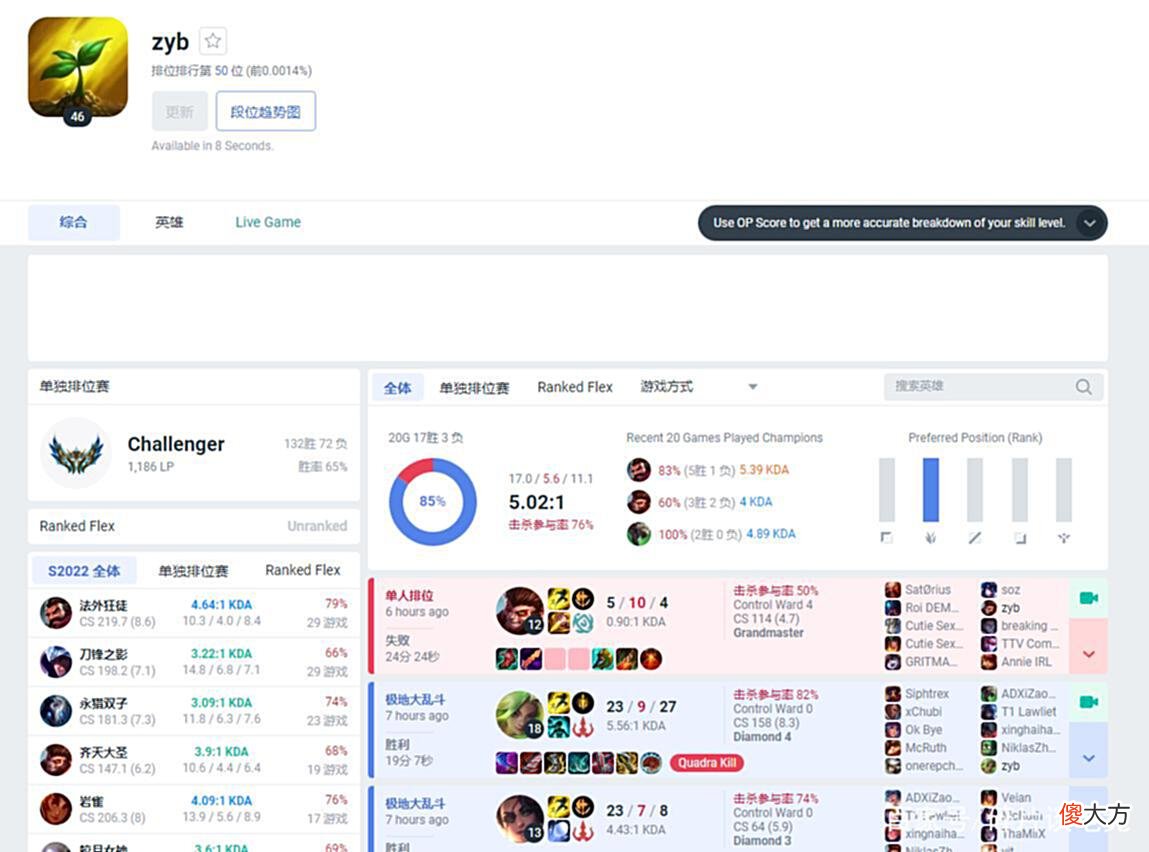The height and width of the screenshot is (852, 1149).
Task: Click the zyb sprout profile avatar
Action: 78,67
